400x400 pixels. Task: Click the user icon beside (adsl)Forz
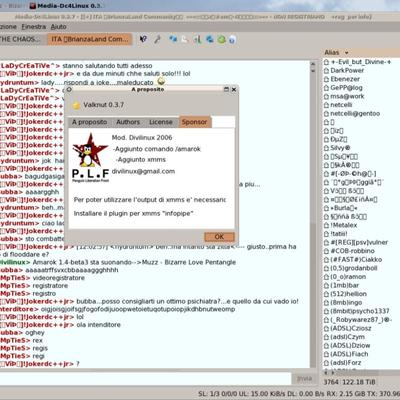pyautogui.click(x=327, y=363)
